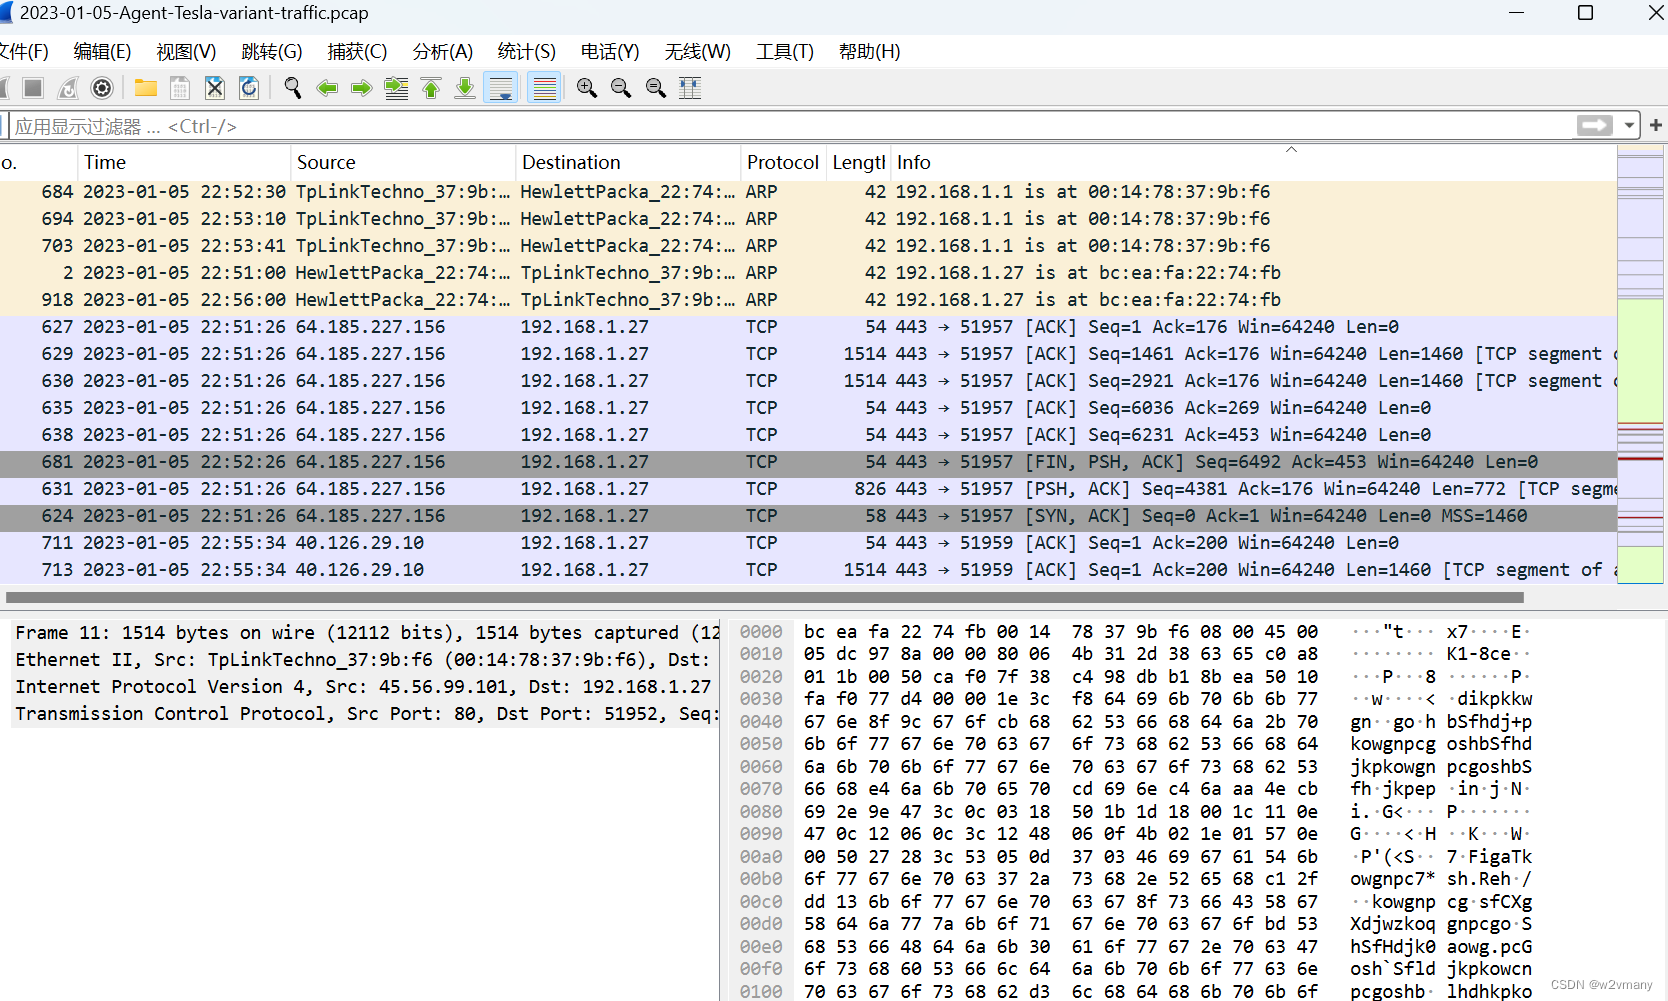Select packet 694 ARP row

[808, 218]
